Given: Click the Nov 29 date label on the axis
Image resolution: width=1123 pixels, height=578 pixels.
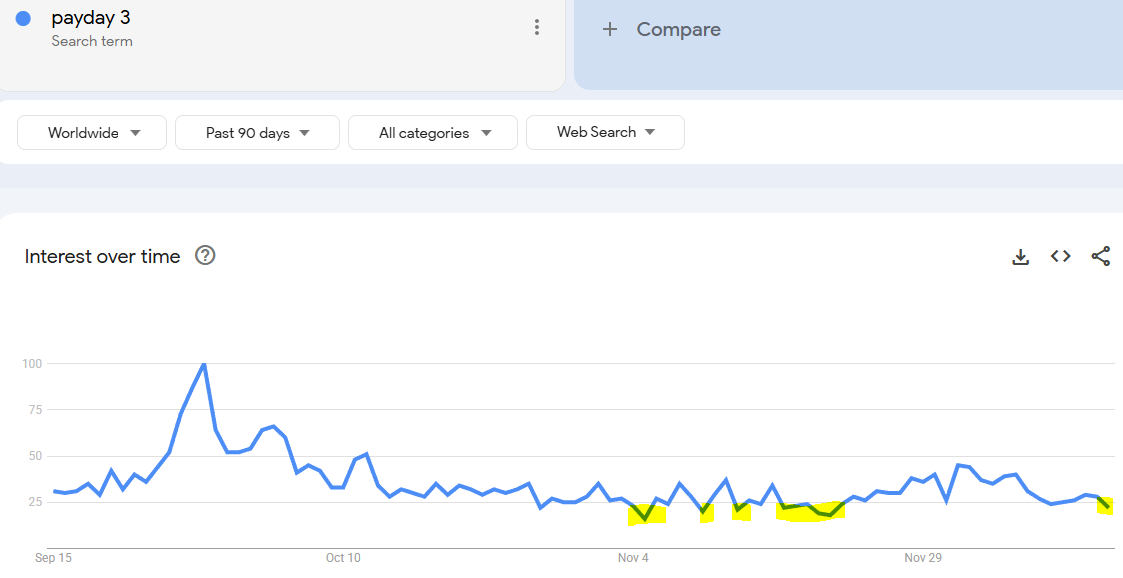Looking at the screenshot, I should click(x=922, y=557).
